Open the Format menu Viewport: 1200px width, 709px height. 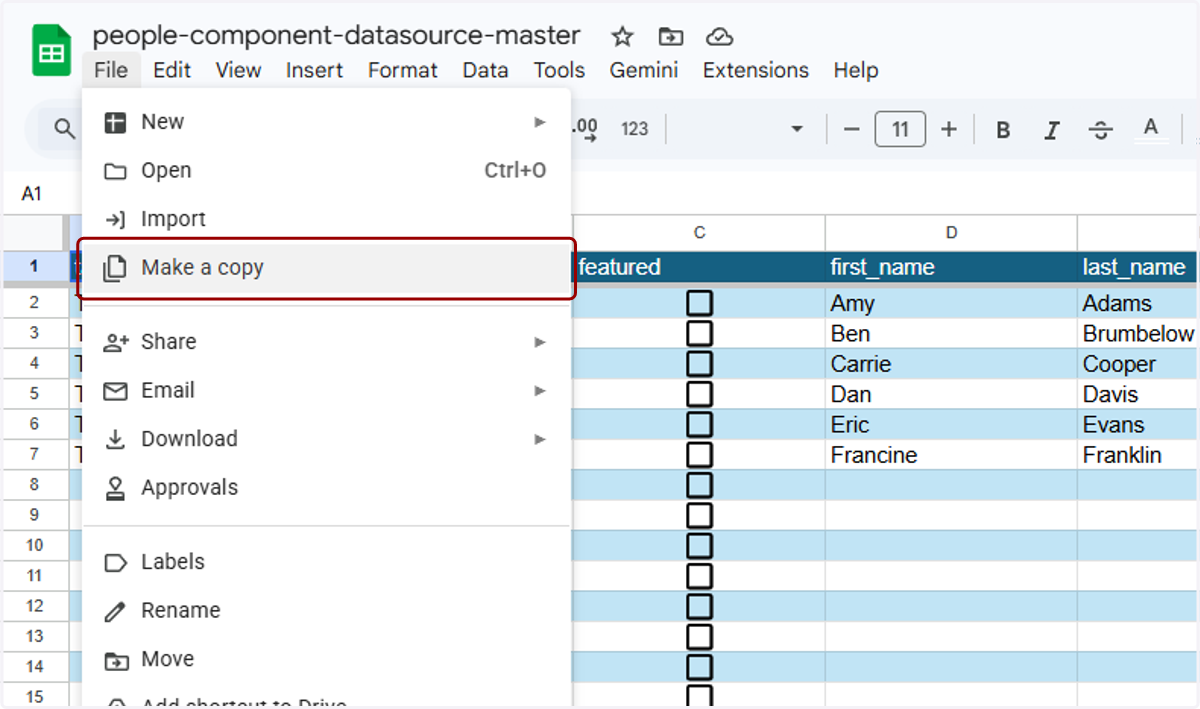tap(402, 70)
